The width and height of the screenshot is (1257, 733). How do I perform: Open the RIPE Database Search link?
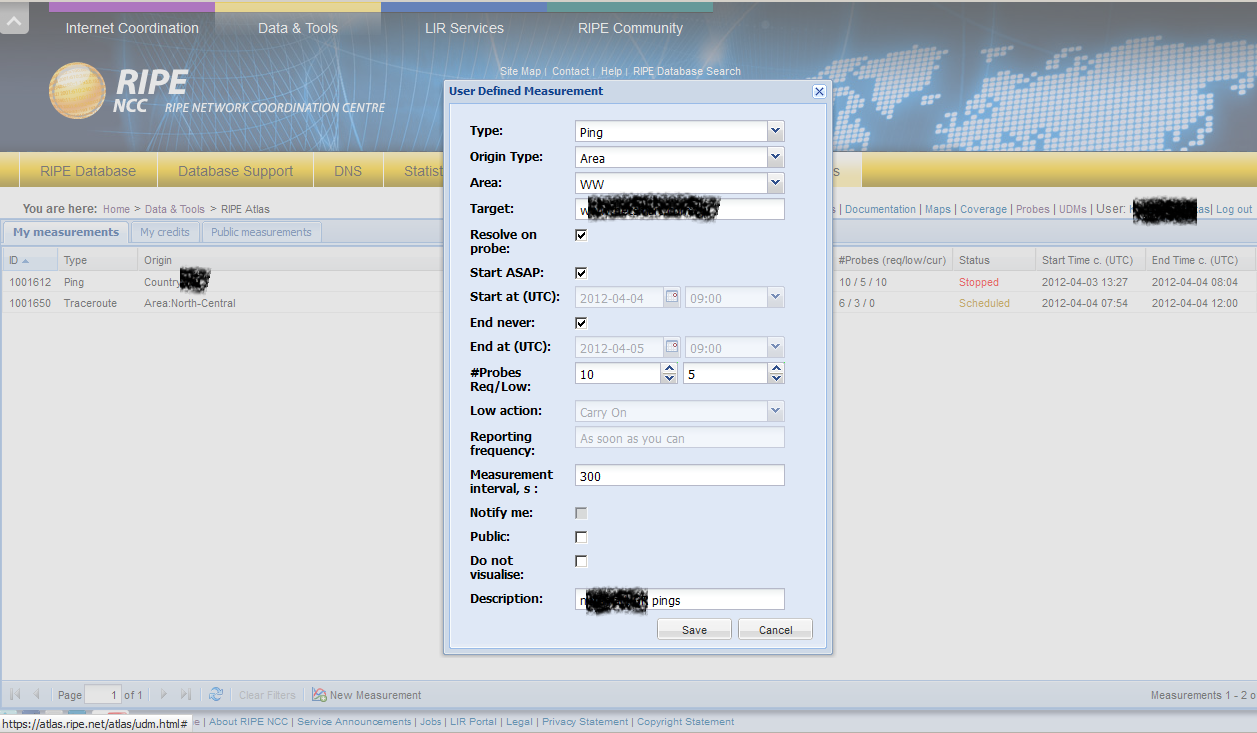687,72
